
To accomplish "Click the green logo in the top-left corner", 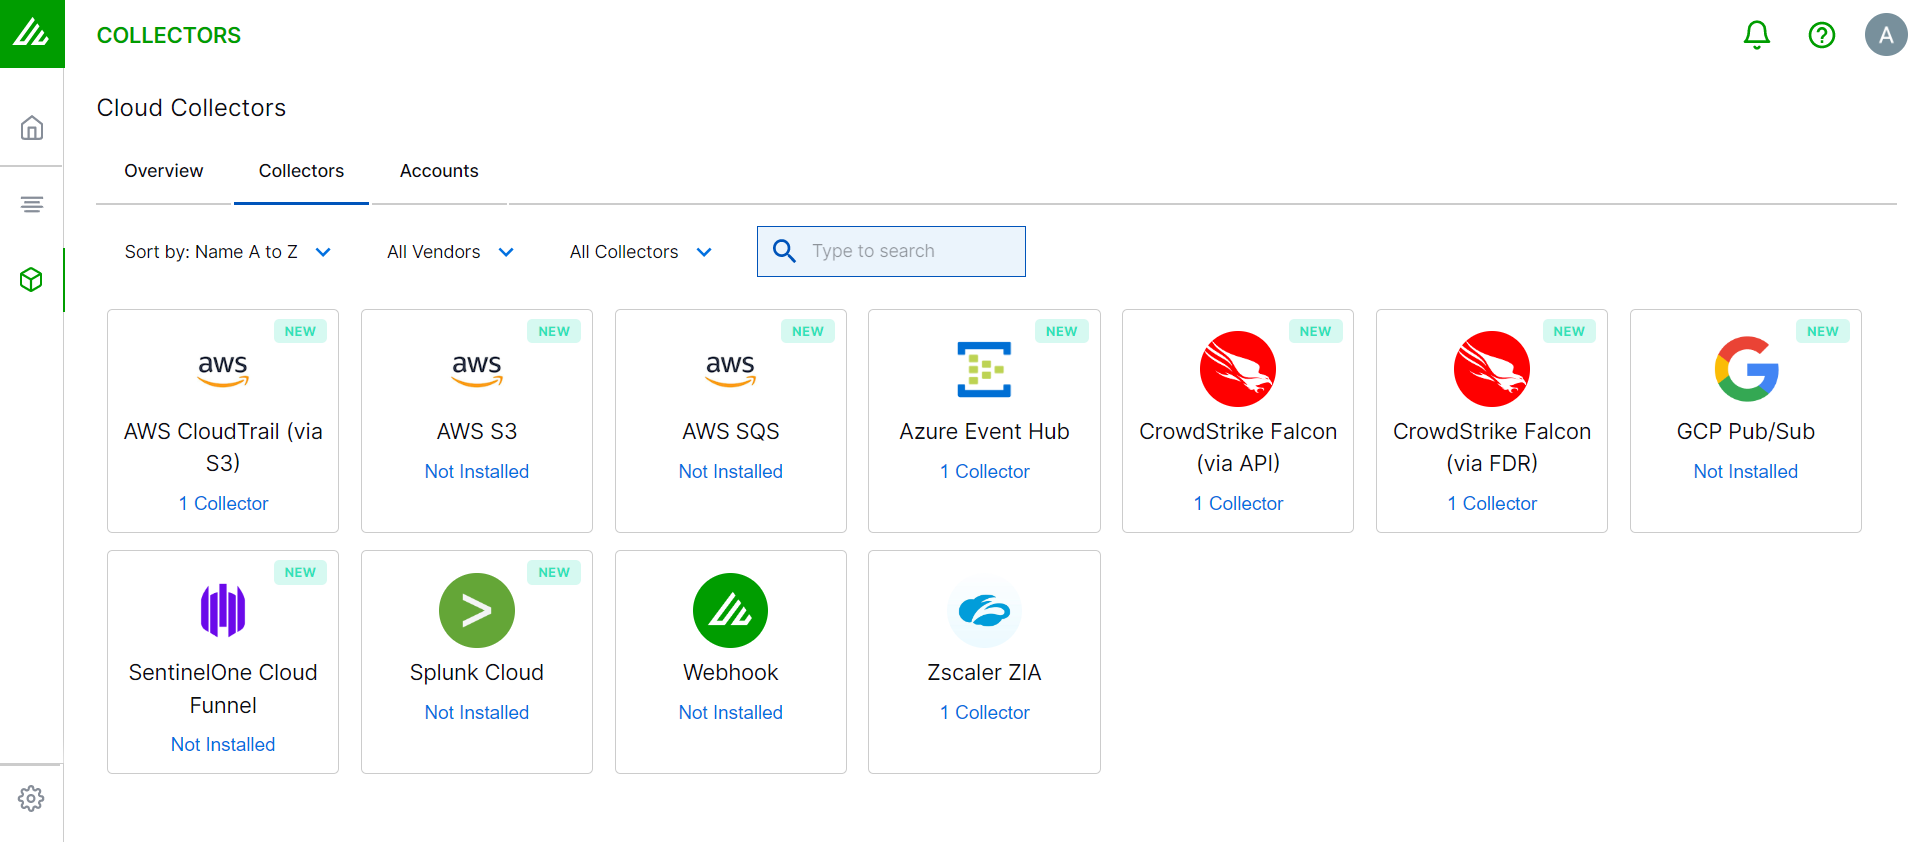I will tap(32, 34).
